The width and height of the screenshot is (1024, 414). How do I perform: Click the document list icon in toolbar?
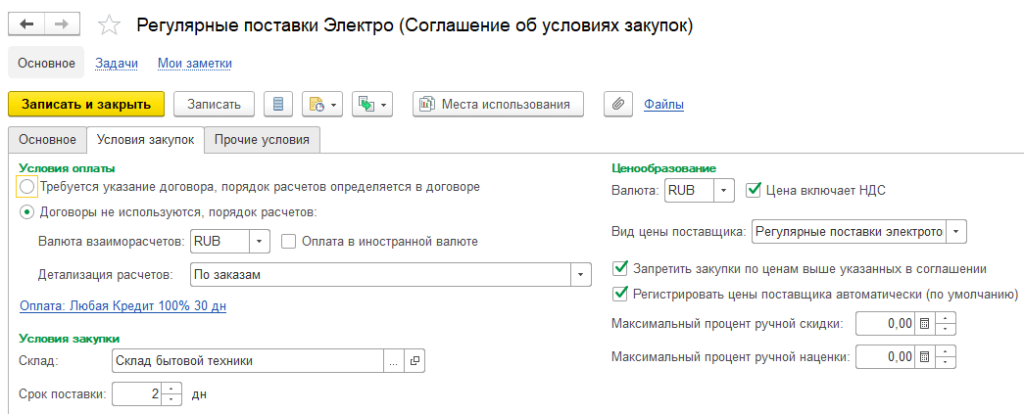coord(277,103)
